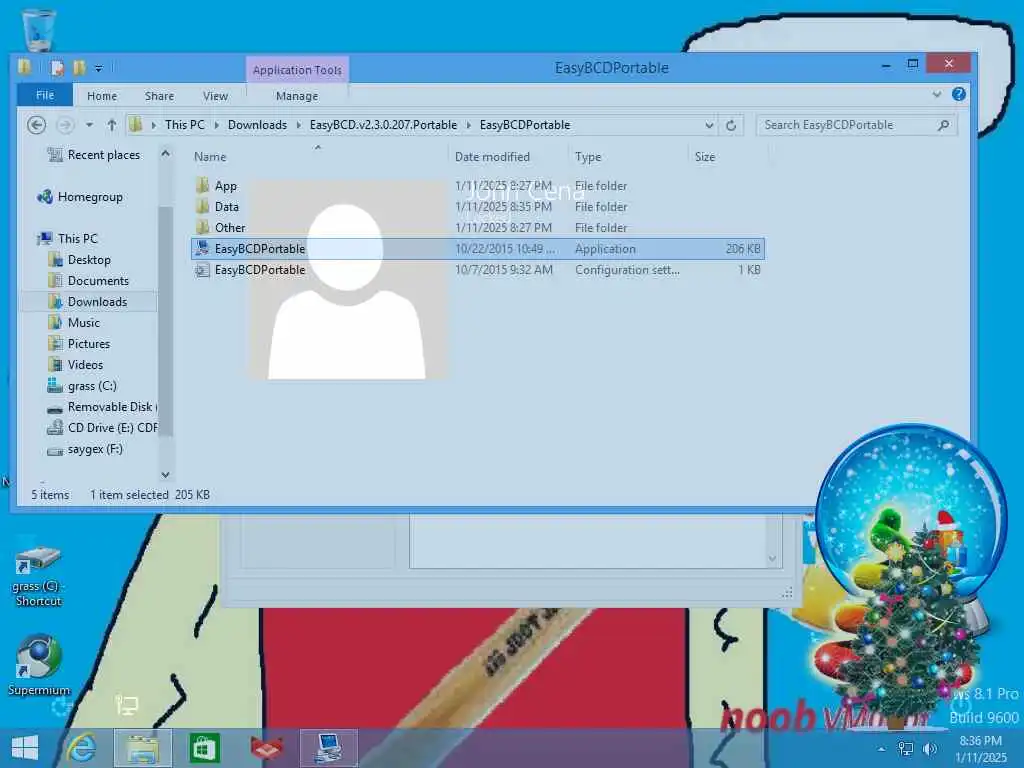Switch to the Home ribbon tab
1024x768 pixels.
pos(102,96)
